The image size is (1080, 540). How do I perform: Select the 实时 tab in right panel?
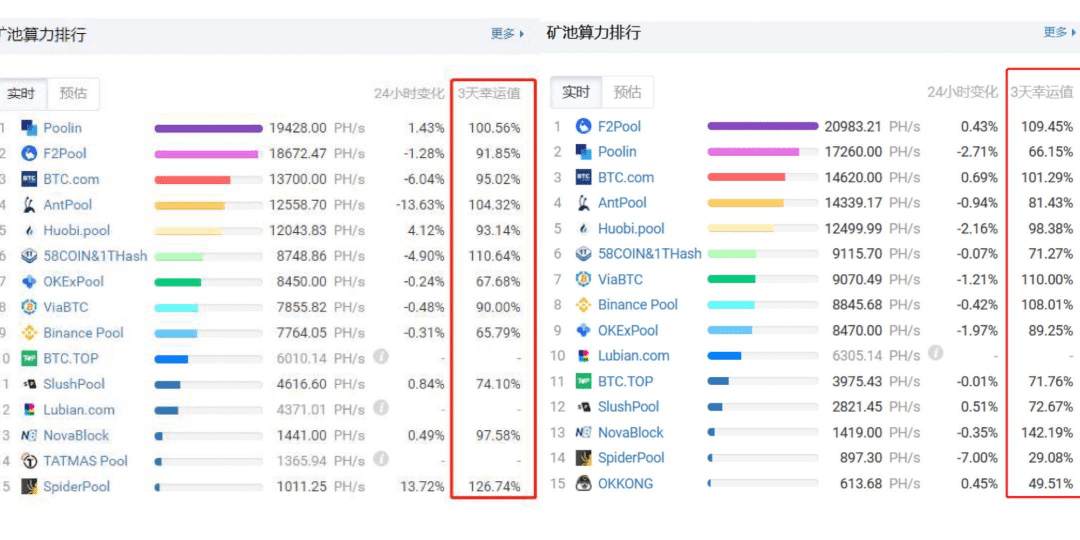pos(576,92)
